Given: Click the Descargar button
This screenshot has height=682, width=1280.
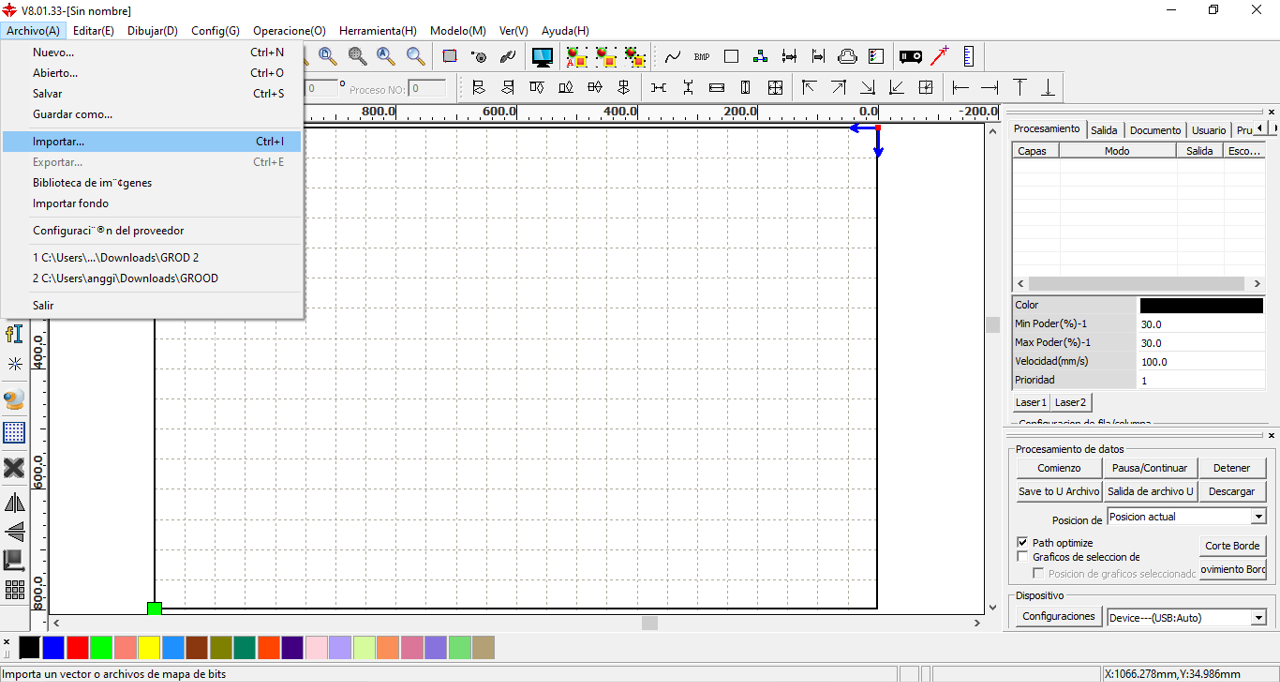Looking at the screenshot, I should pos(1232,491).
